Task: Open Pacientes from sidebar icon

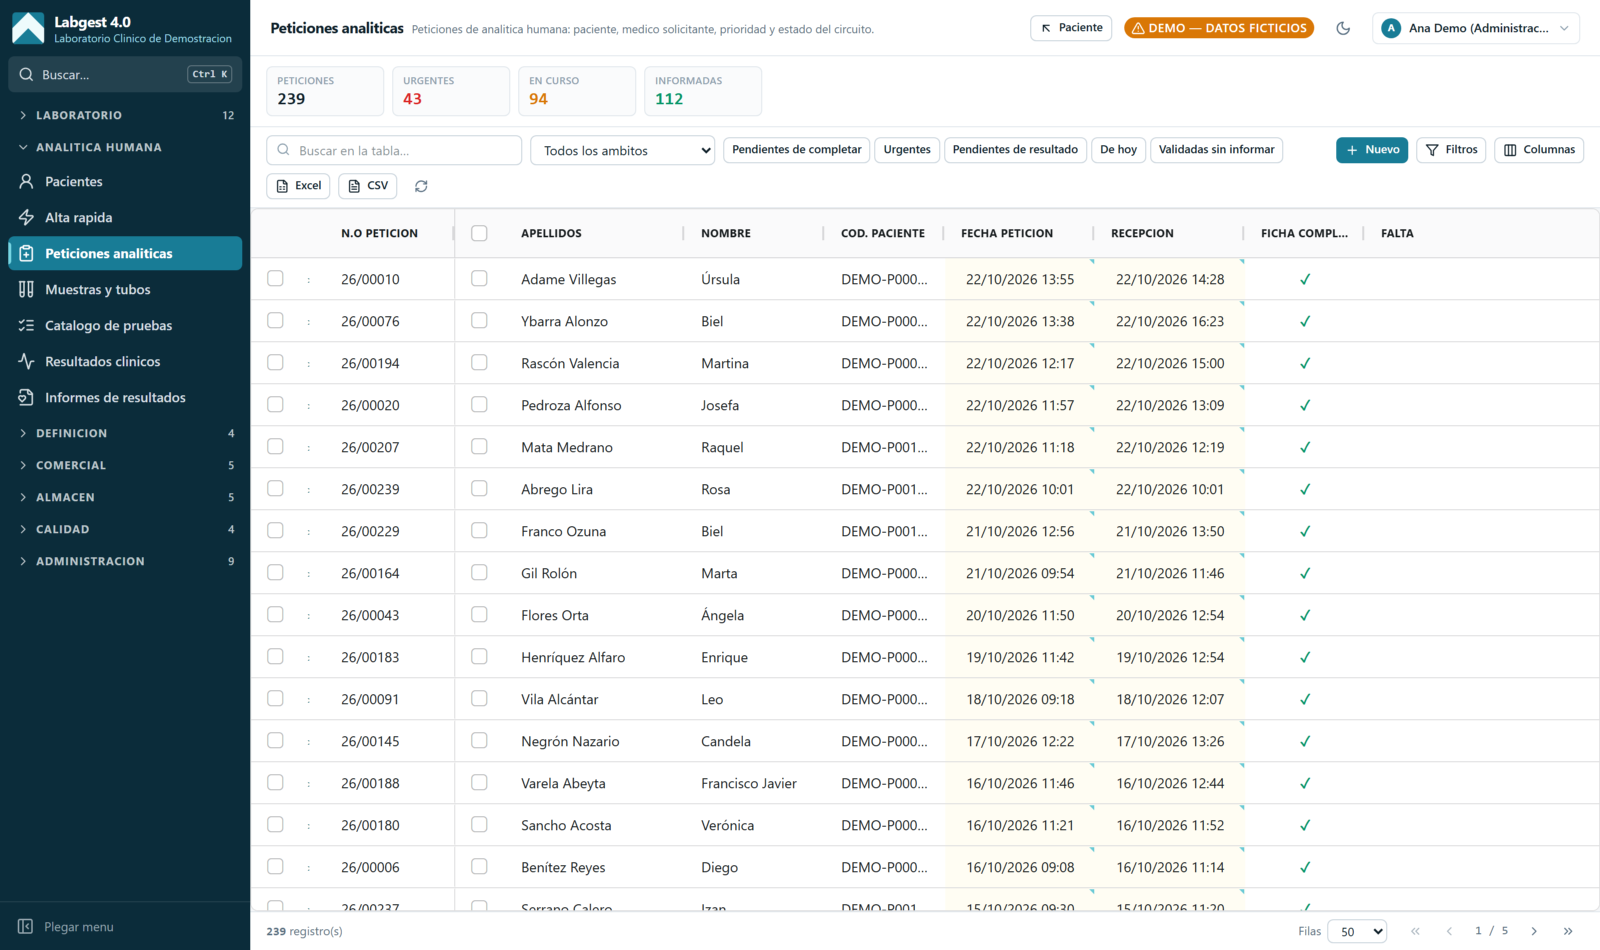Action: 26,181
